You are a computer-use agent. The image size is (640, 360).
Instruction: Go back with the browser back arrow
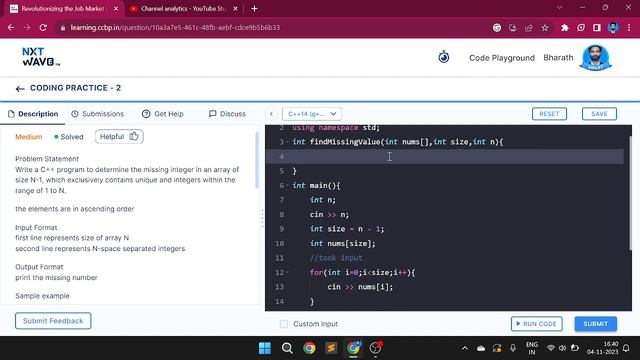pos(11,28)
